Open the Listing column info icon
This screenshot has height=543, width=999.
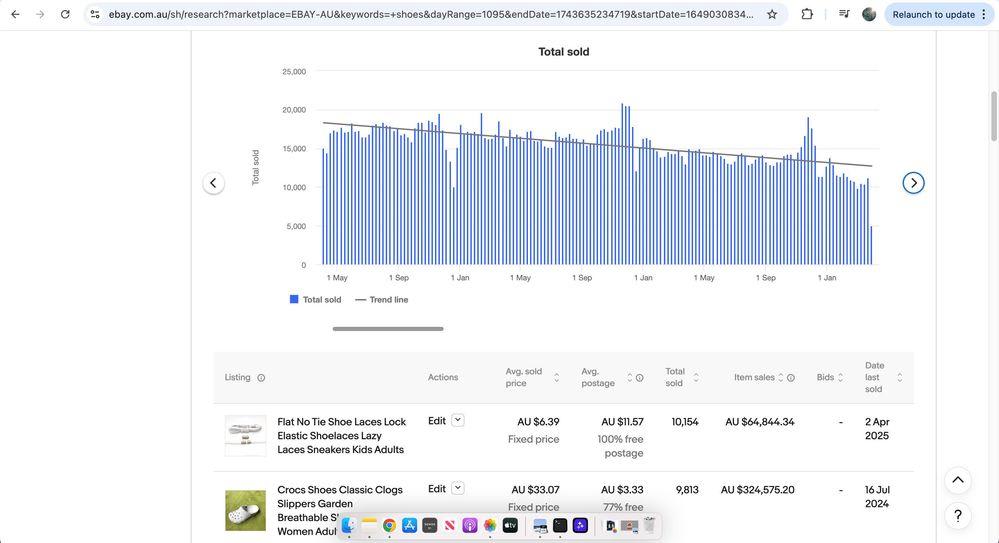(x=261, y=377)
